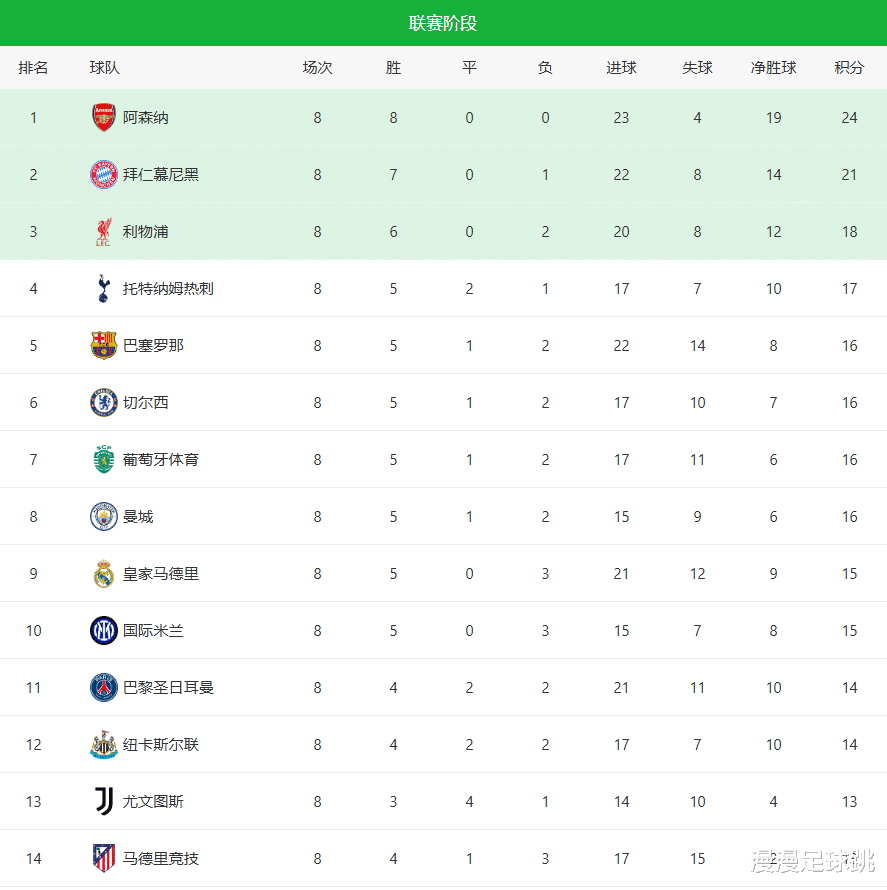The width and height of the screenshot is (887, 890).
Task: Click the Barcelona club crest
Action: click(104, 346)
